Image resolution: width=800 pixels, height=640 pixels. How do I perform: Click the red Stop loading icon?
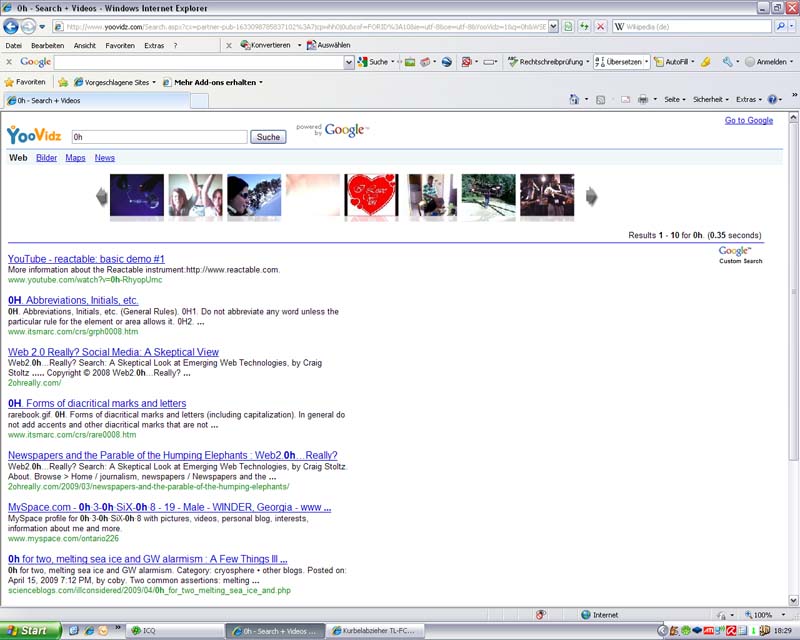(601, 27)
